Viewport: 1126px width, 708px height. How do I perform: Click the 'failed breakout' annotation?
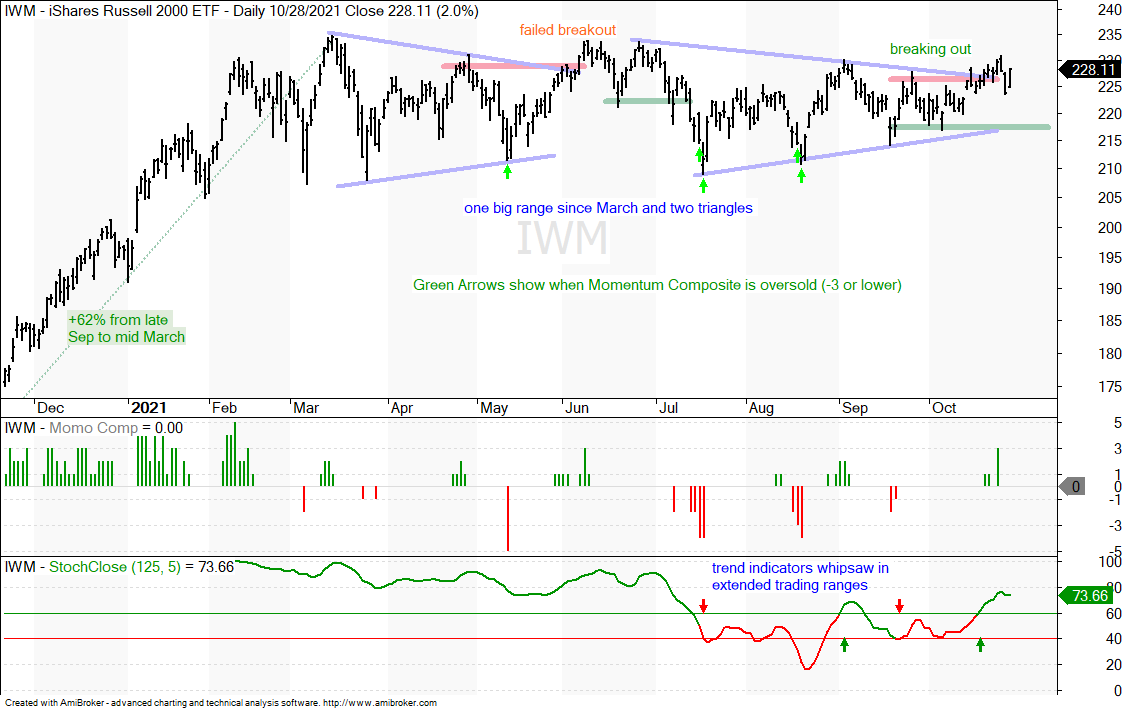coord(567,29)
